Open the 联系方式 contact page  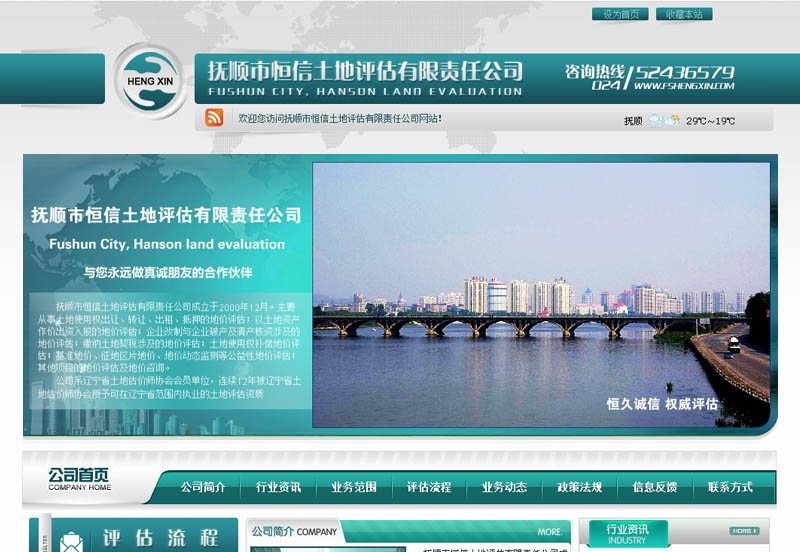730,488
